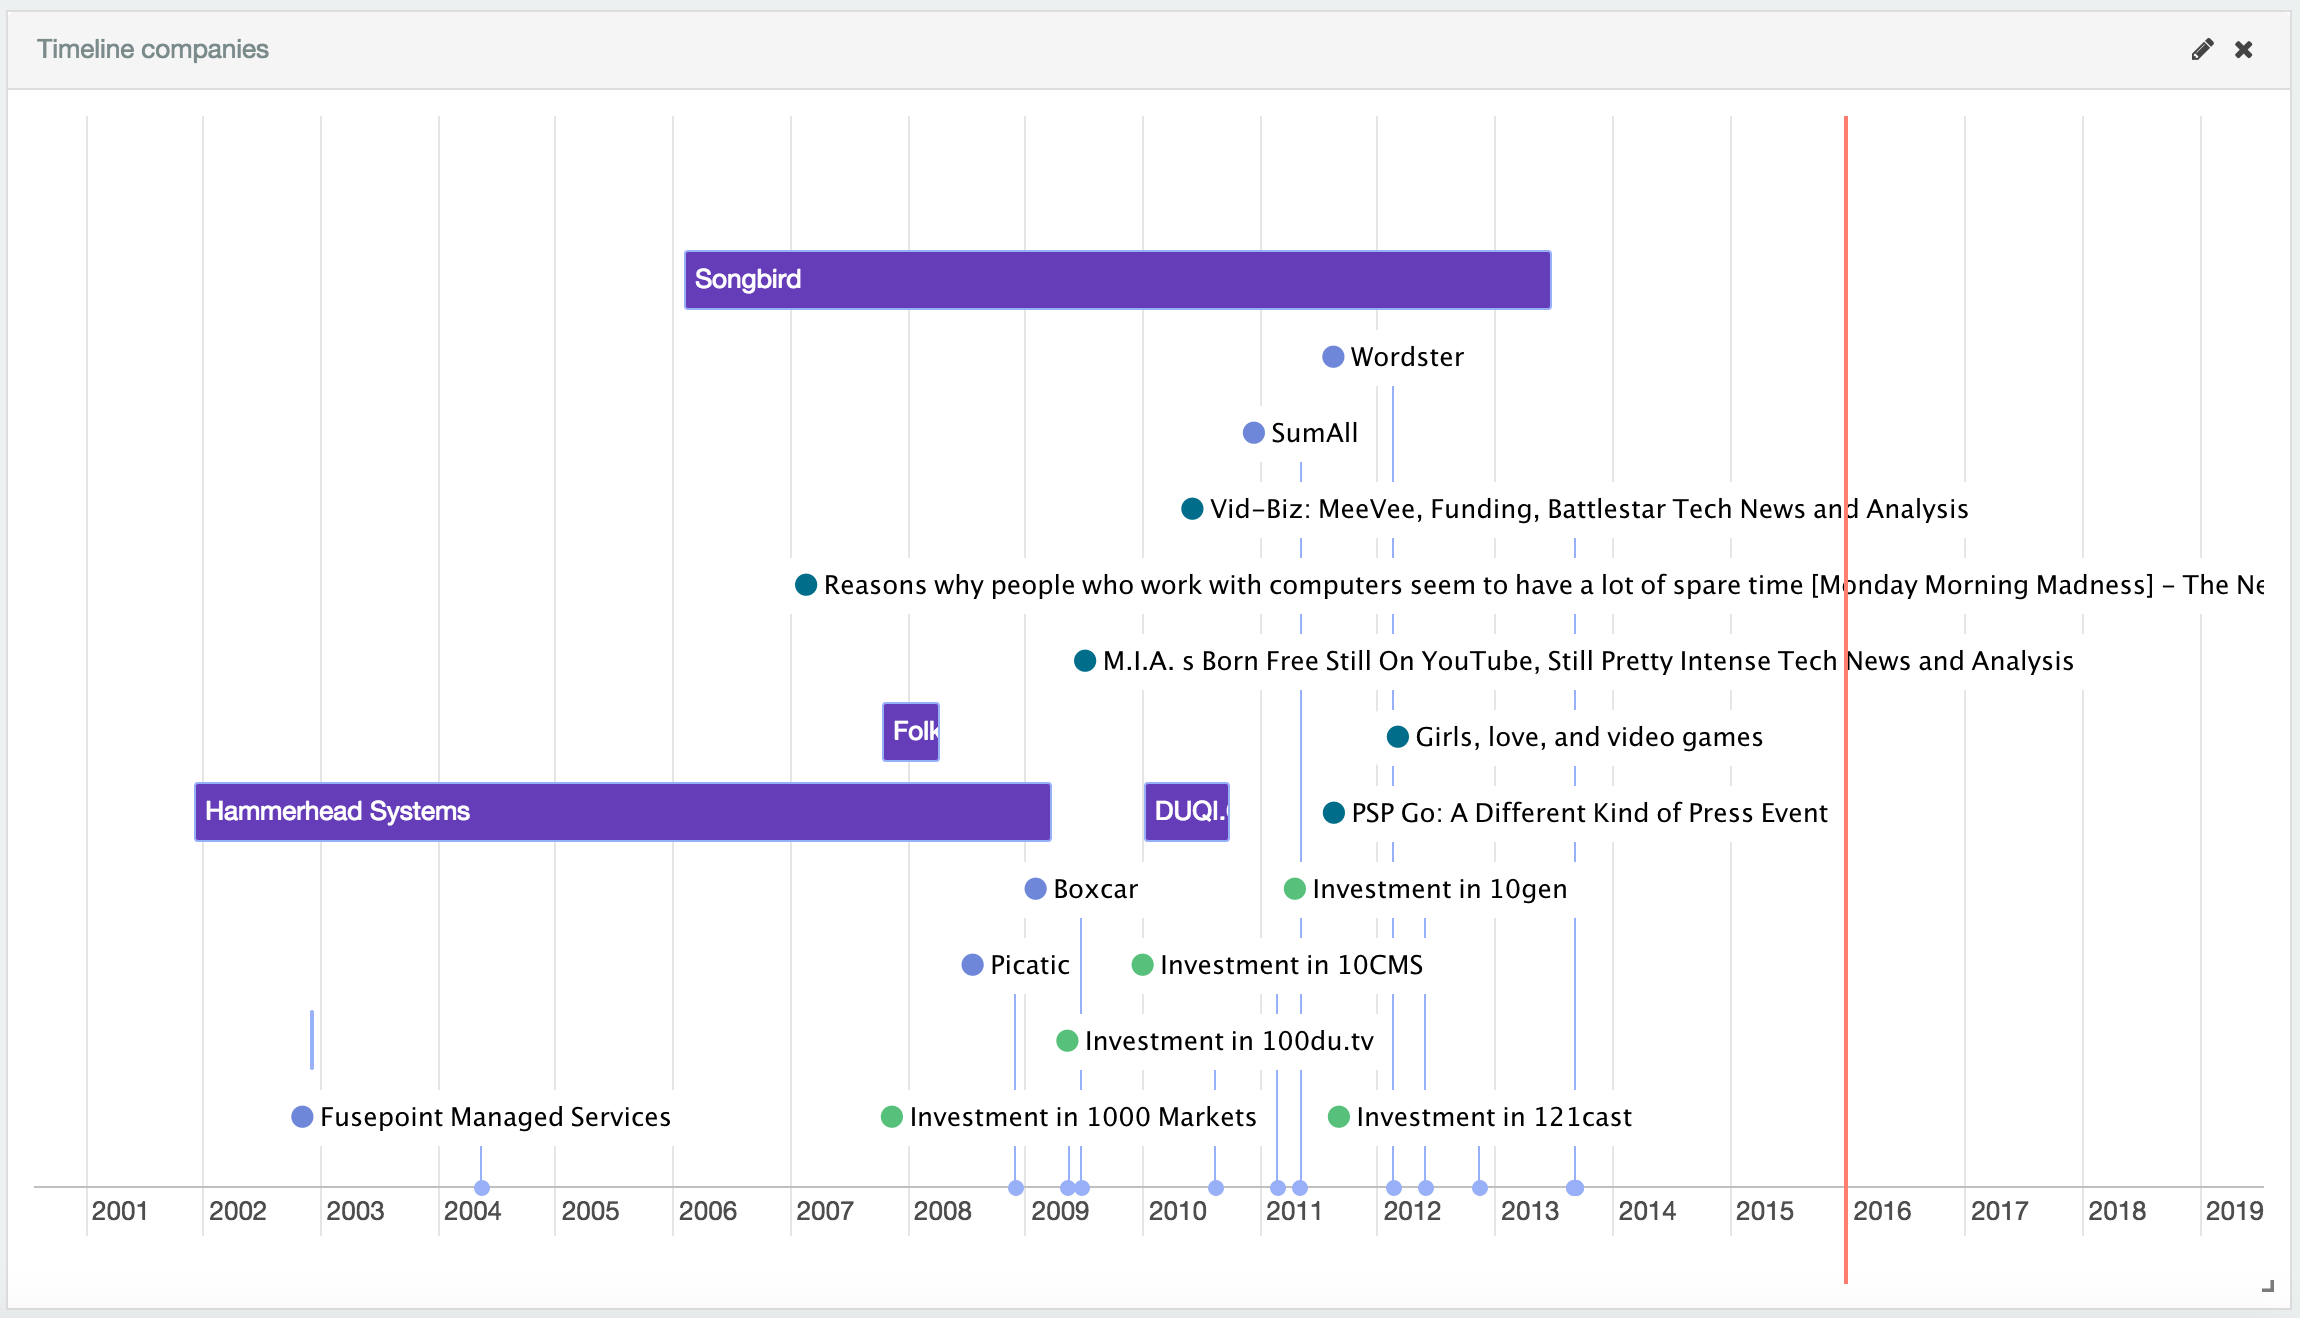Select the DUQI bar on the timeline
Screen dimensions: 2300x1318
1187,811
